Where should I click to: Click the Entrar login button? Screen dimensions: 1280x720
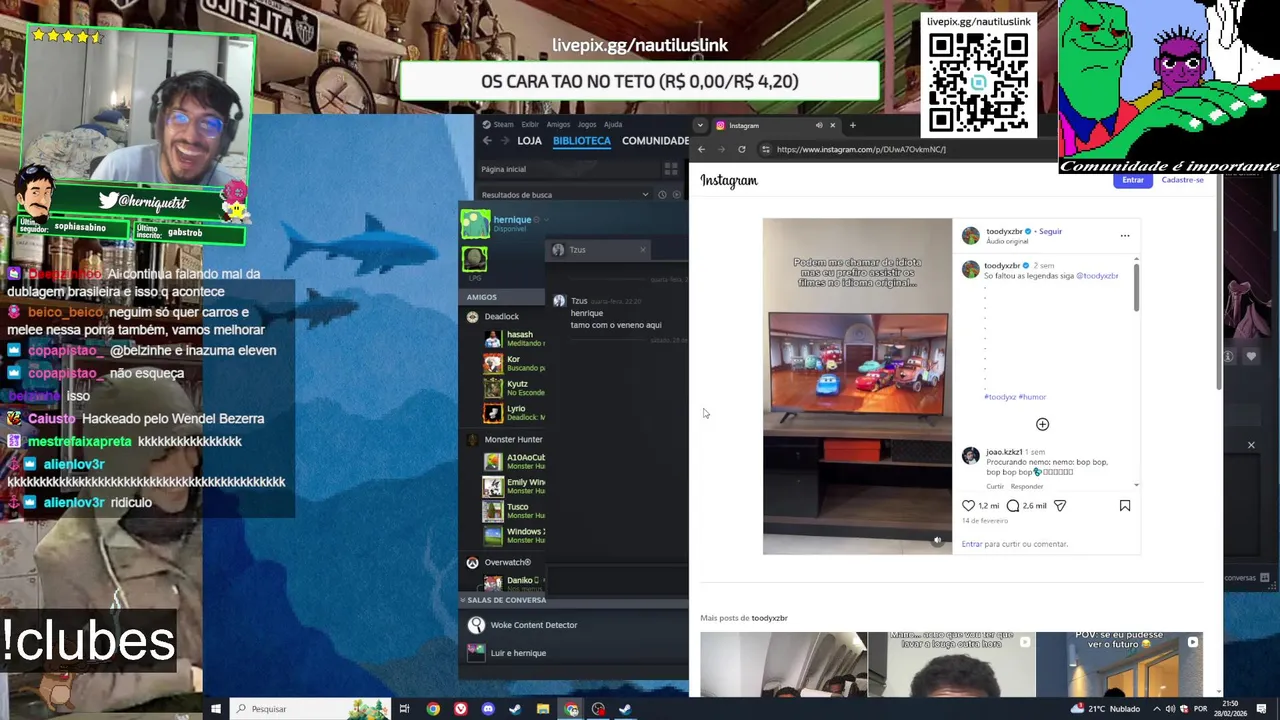pyautogui.click(x=1133, y=180)
